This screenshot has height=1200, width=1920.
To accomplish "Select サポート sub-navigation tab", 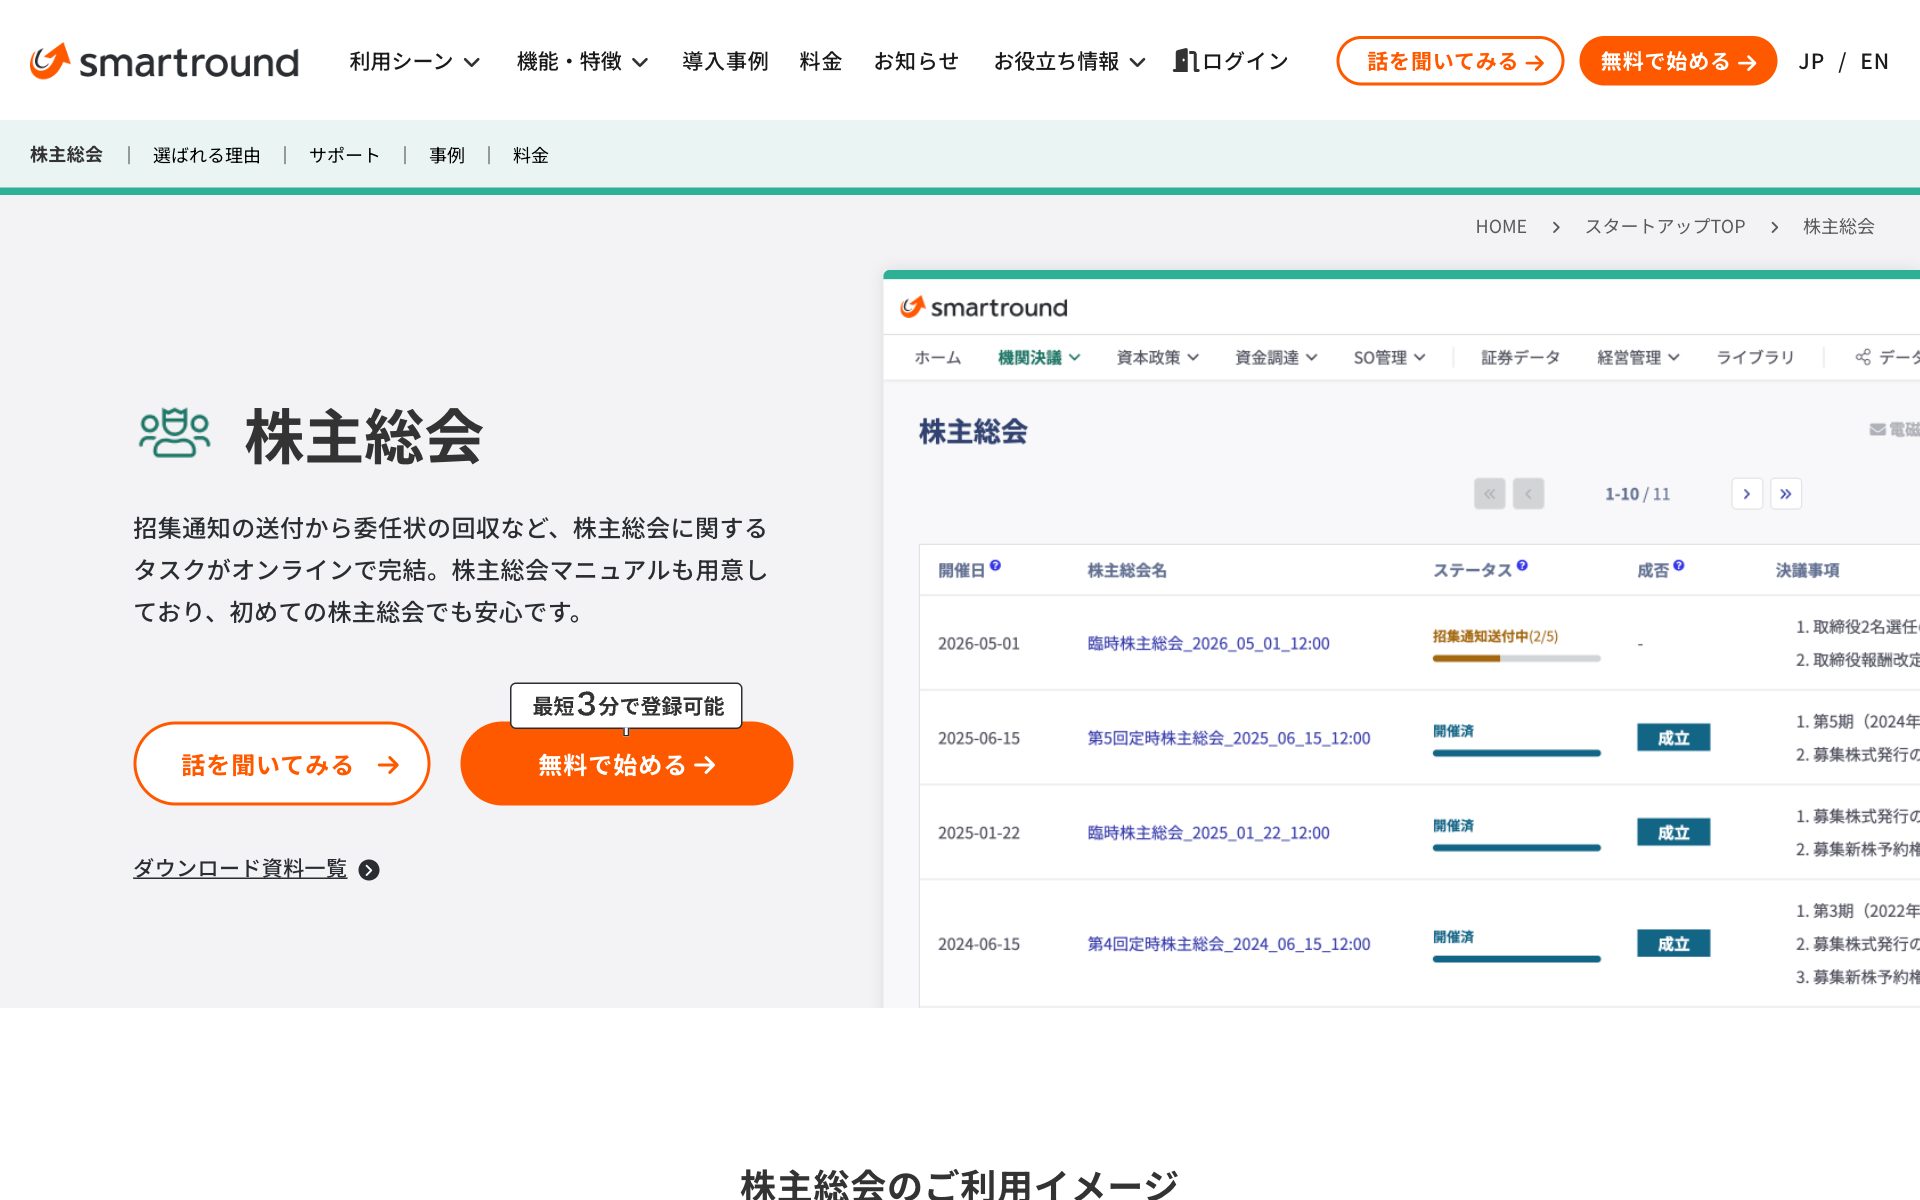I will point(345,155).
